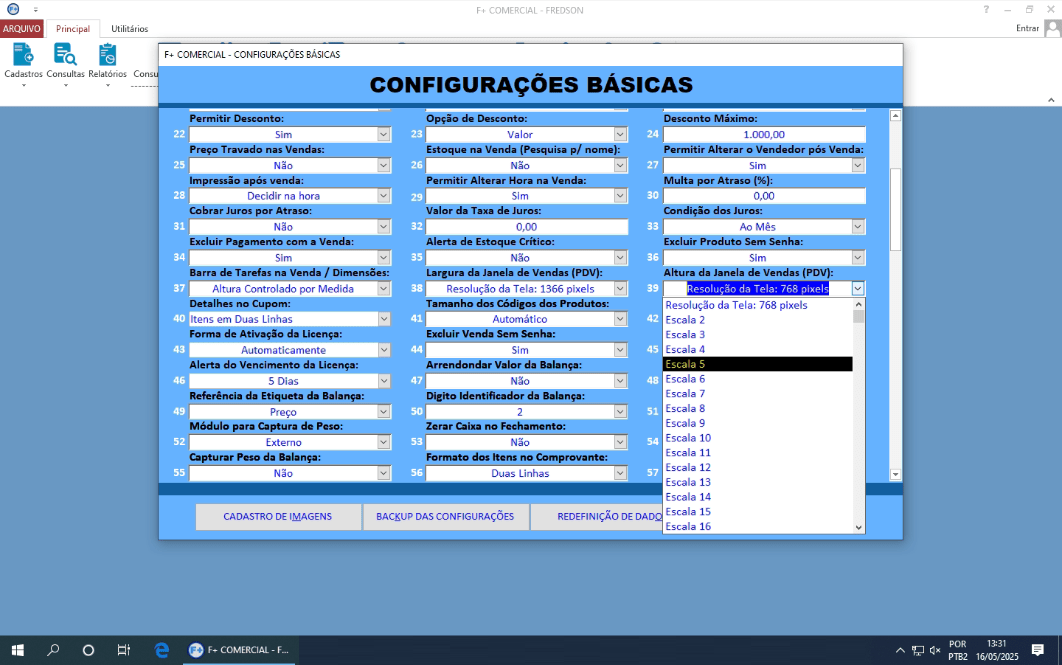
Task: Launch Microsoft Edge from the taskbar
Action: (x=160, y=650)
